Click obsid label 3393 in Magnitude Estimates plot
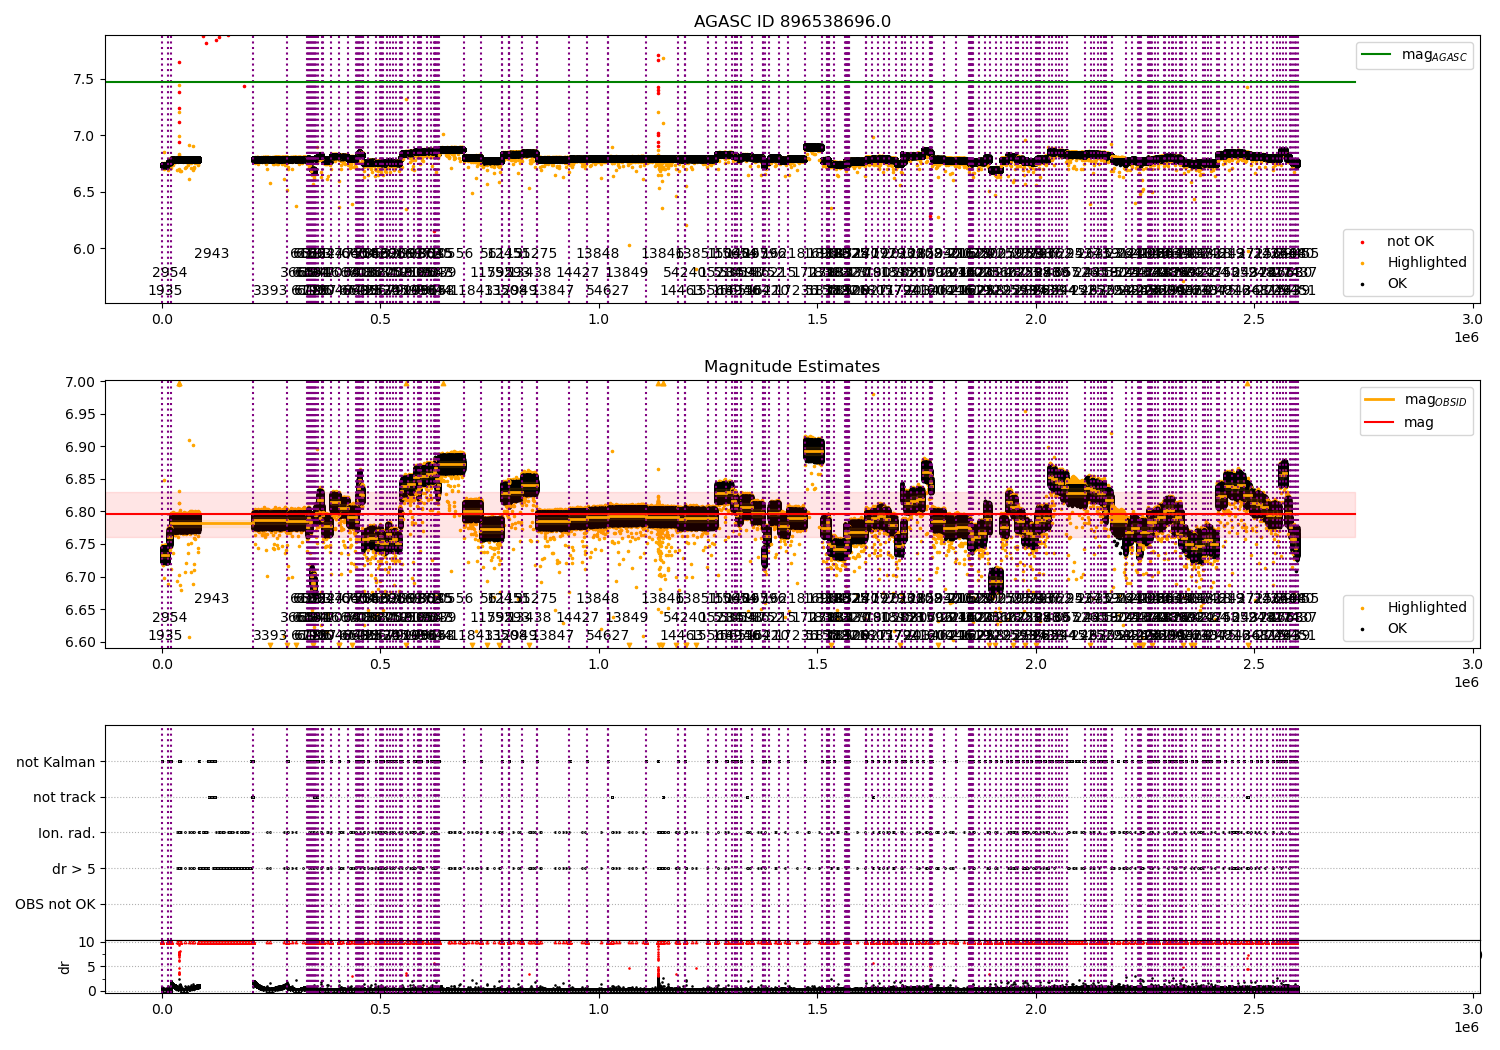 point(270,636)
